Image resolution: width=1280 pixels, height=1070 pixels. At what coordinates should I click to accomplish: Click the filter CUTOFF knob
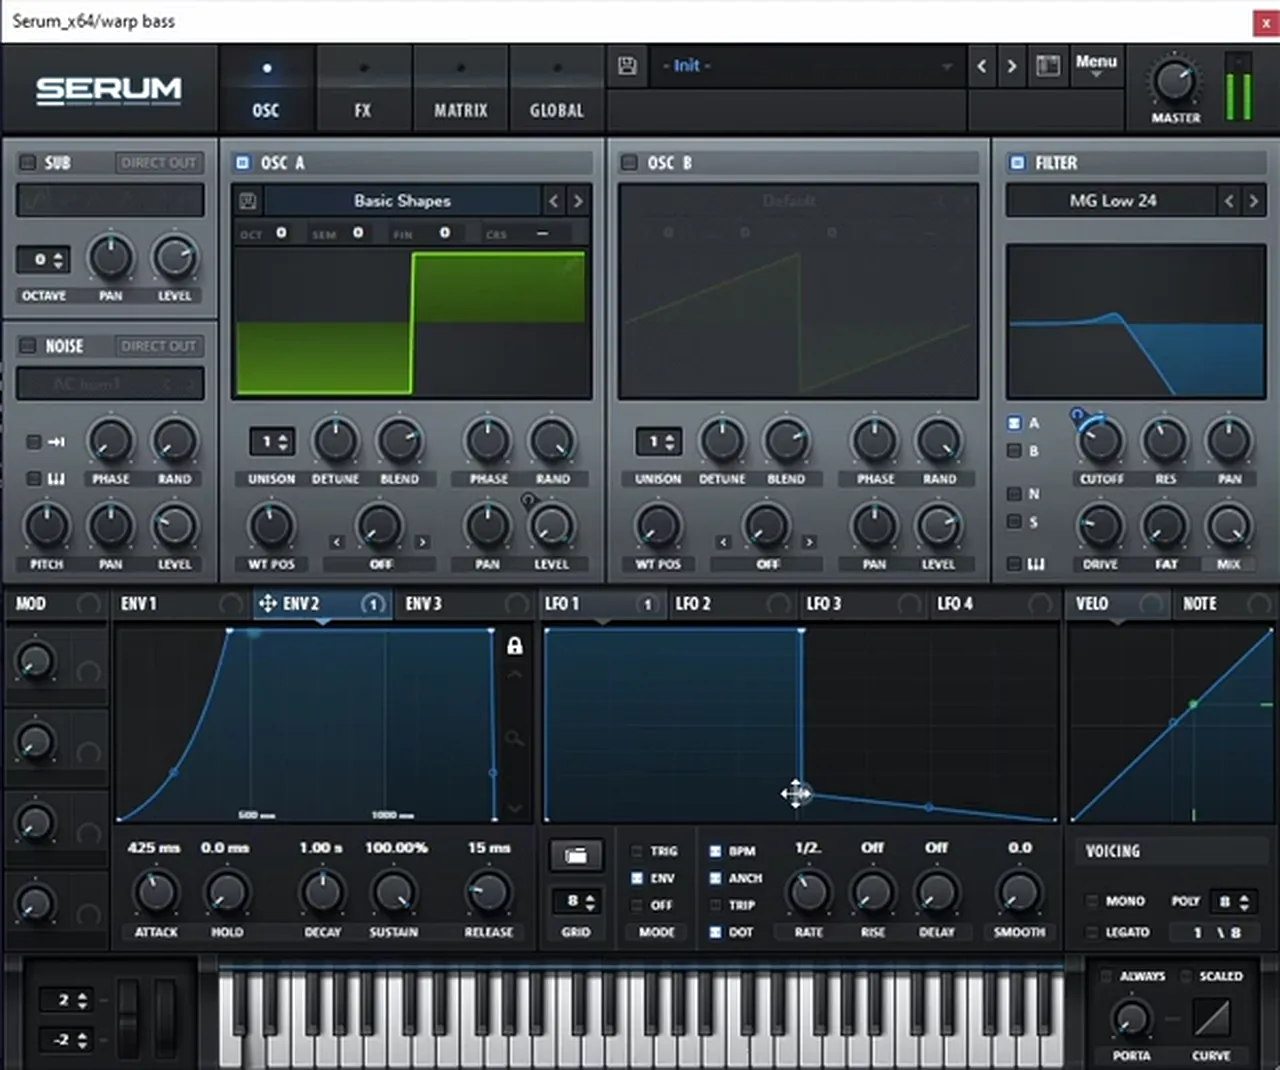(x=1101, y=440)
